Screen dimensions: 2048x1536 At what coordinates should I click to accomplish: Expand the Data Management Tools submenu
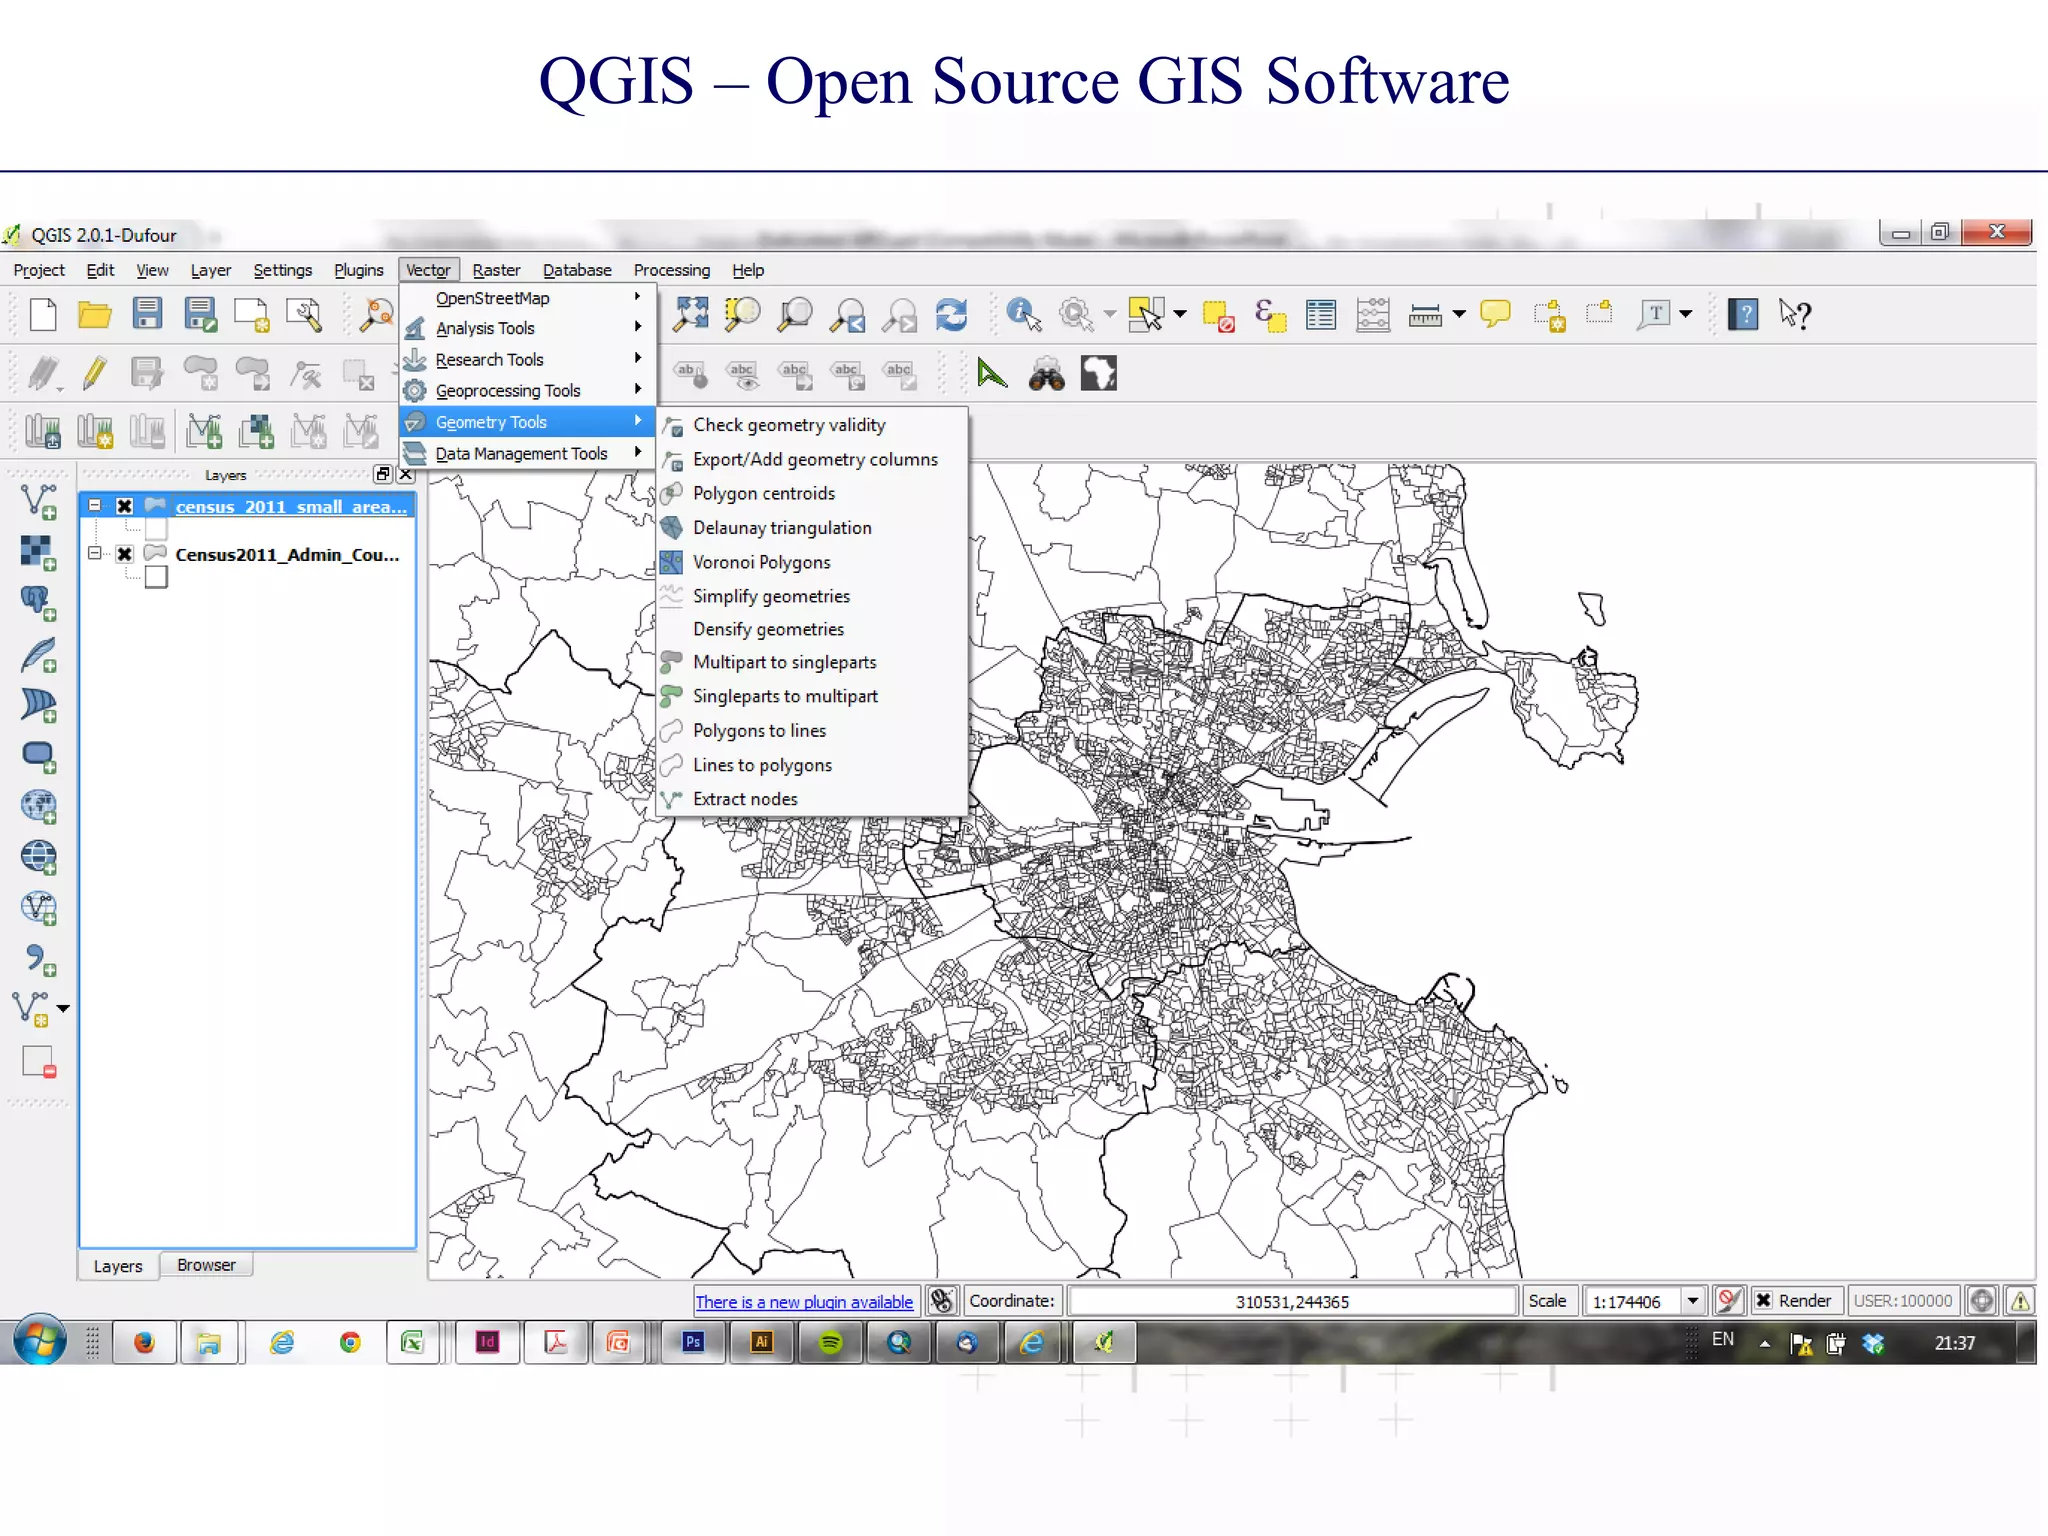pyautogui.click(x=521, y=453)
